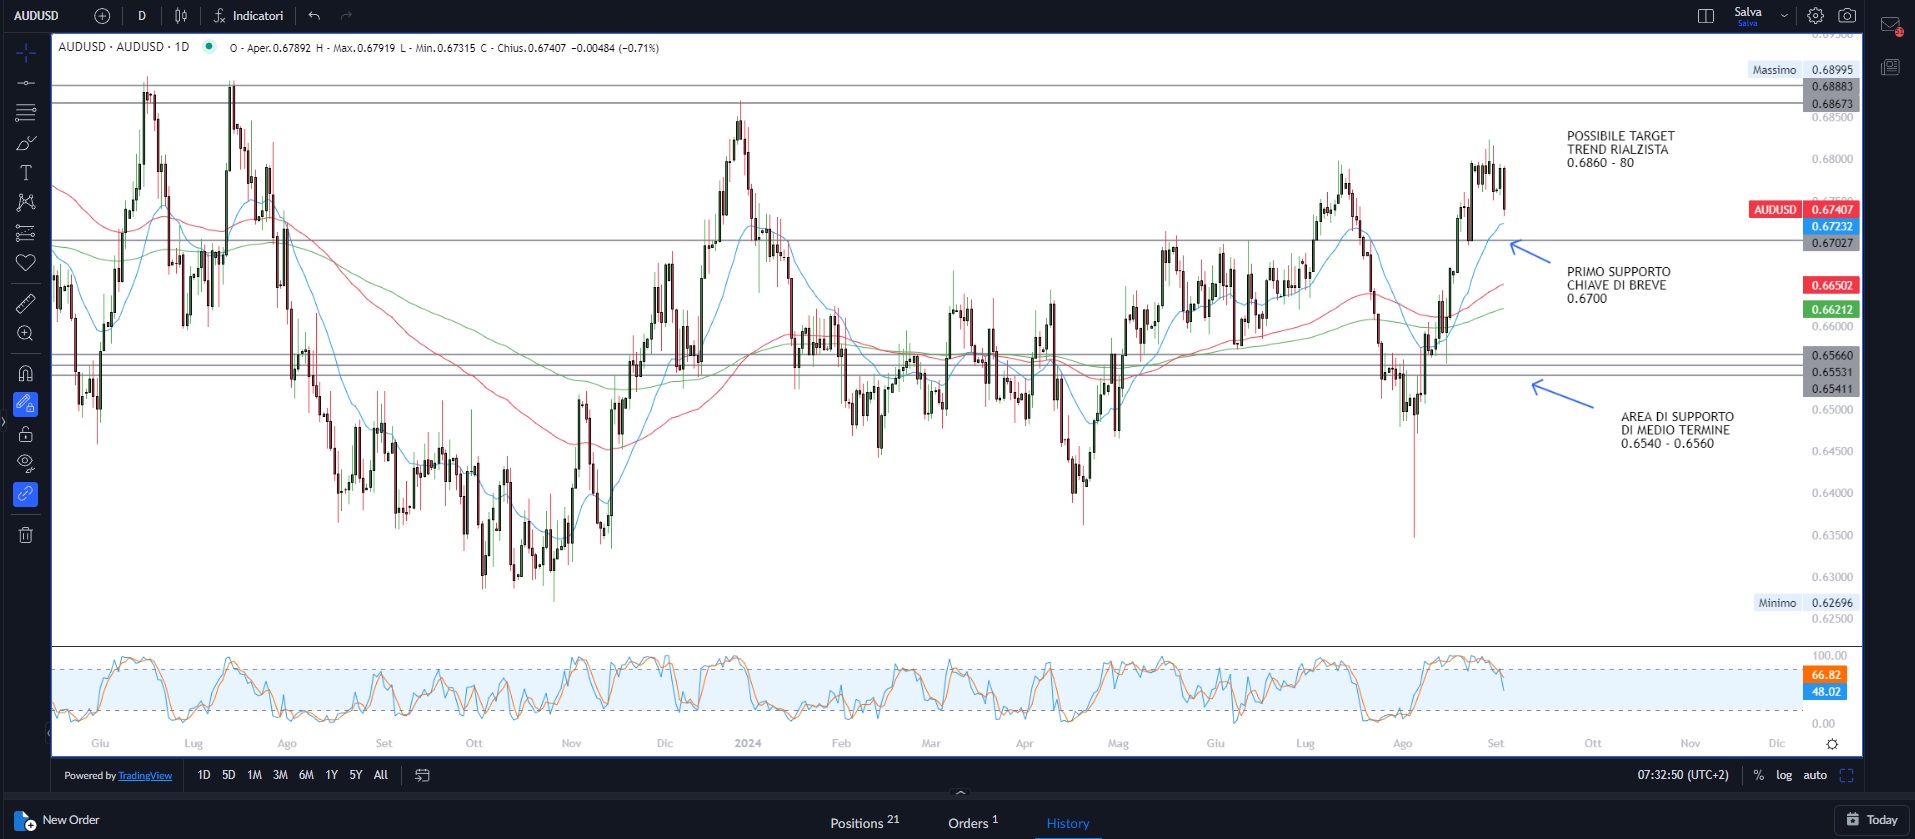Open the D timeframe interval dropdown
This screenshot has width=1915, height=839.
pyautogui.click(x=142, y=16)
